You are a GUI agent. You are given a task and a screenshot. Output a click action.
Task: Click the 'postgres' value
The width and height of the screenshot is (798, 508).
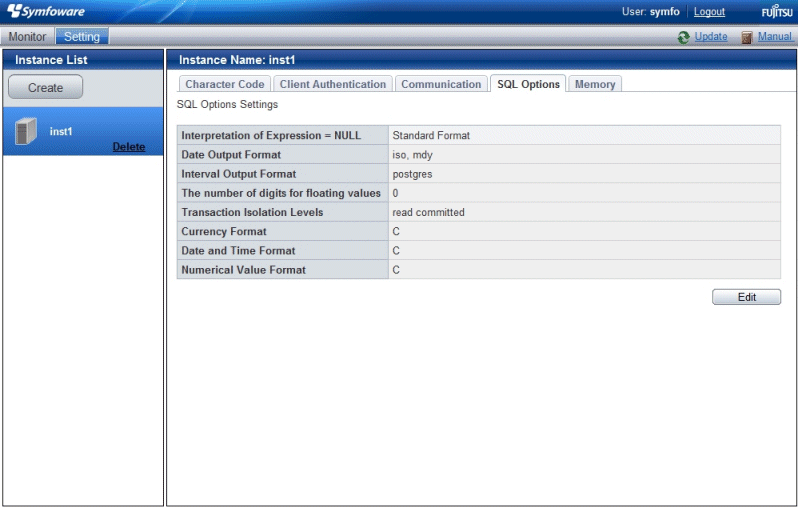click(412, 174)
